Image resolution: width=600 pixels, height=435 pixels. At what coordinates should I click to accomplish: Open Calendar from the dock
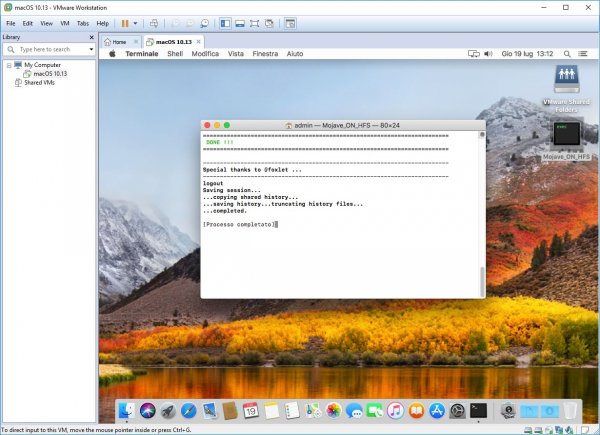251,411
